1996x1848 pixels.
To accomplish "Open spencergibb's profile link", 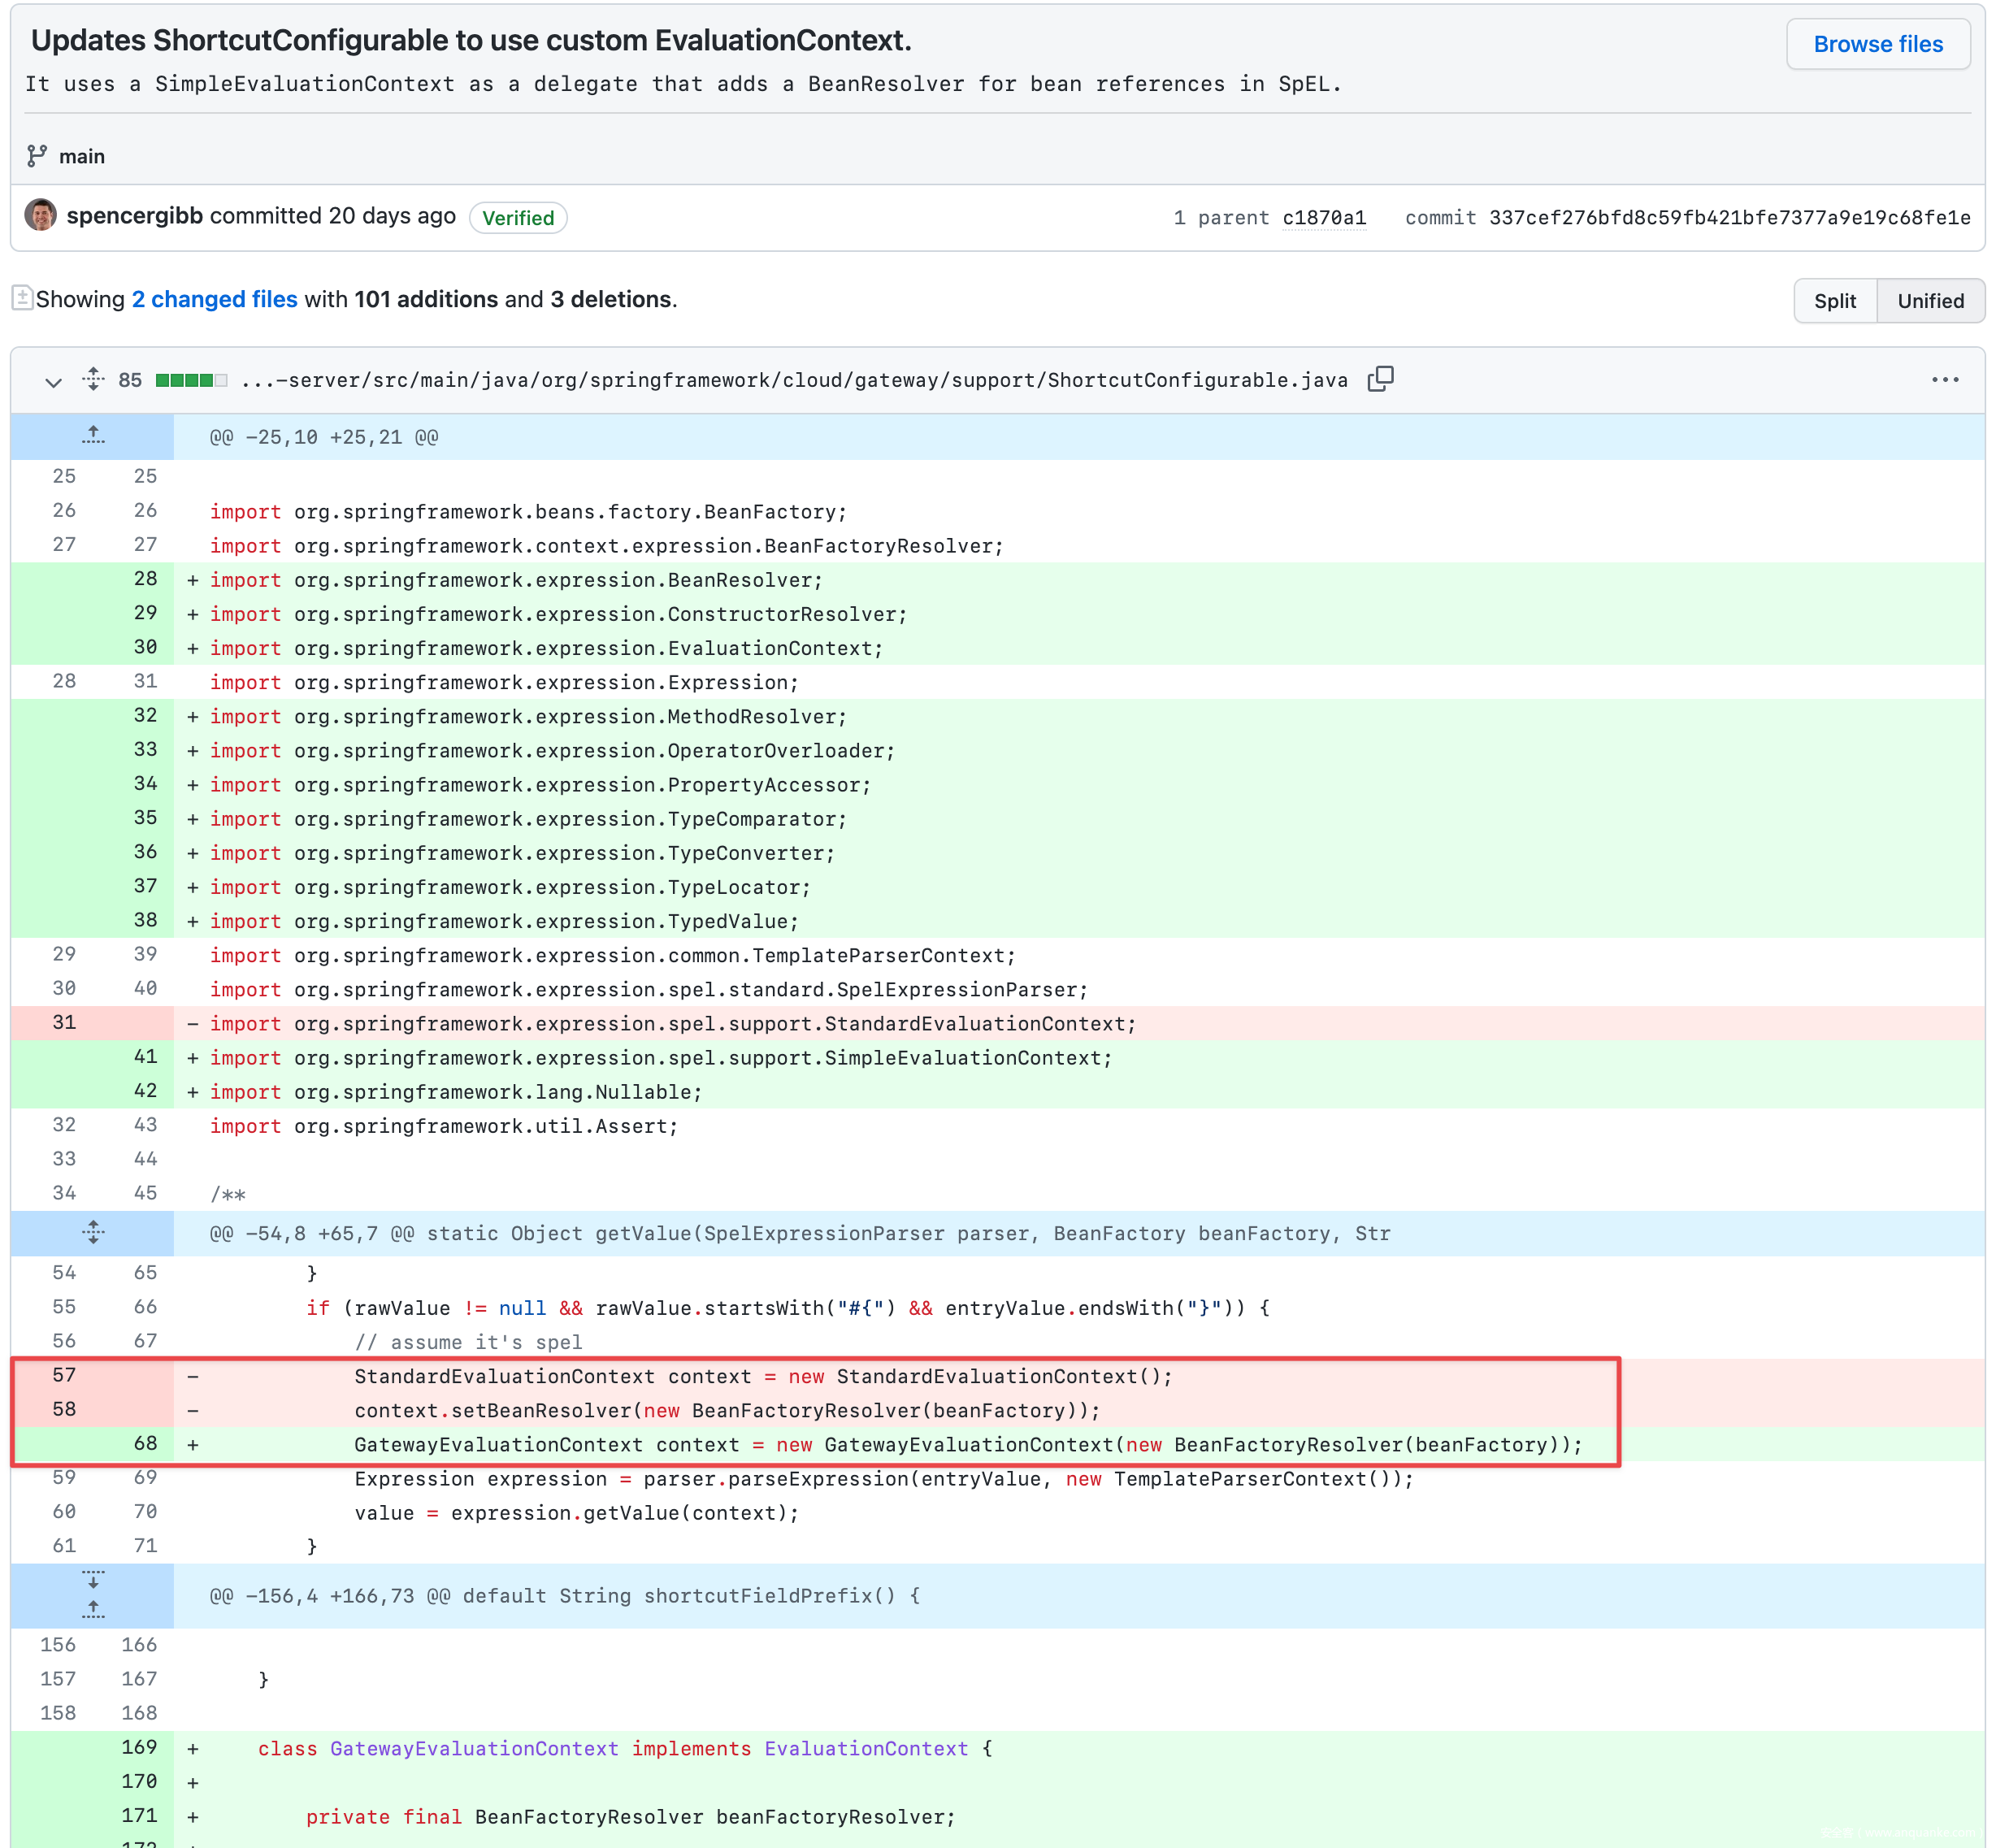I will point(135,216).
